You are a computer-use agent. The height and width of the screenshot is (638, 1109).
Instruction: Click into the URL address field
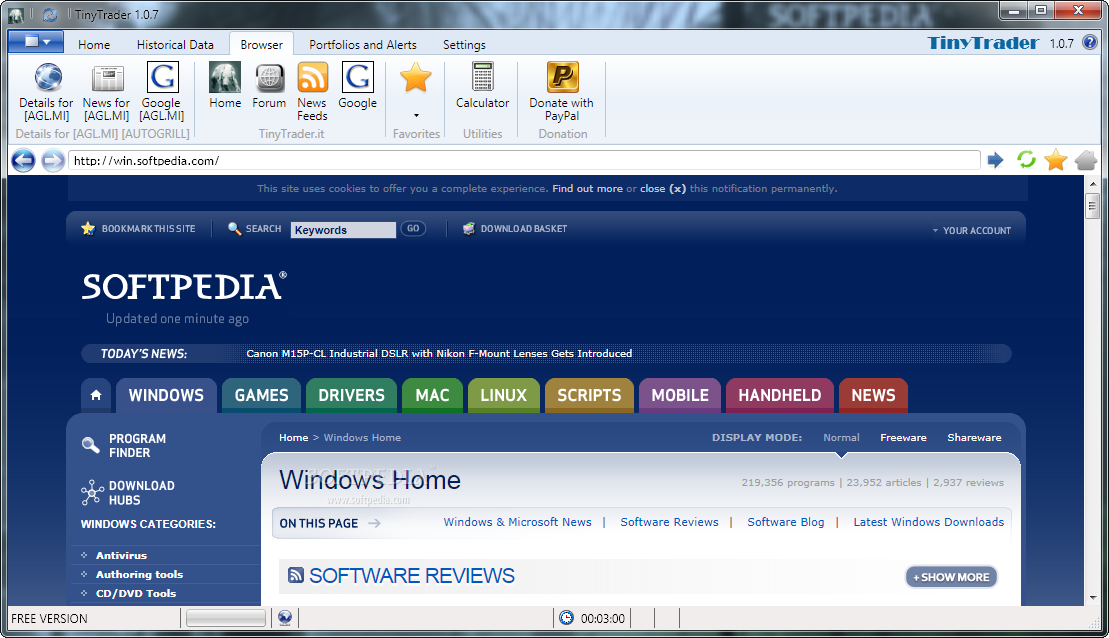click(524, 161)
